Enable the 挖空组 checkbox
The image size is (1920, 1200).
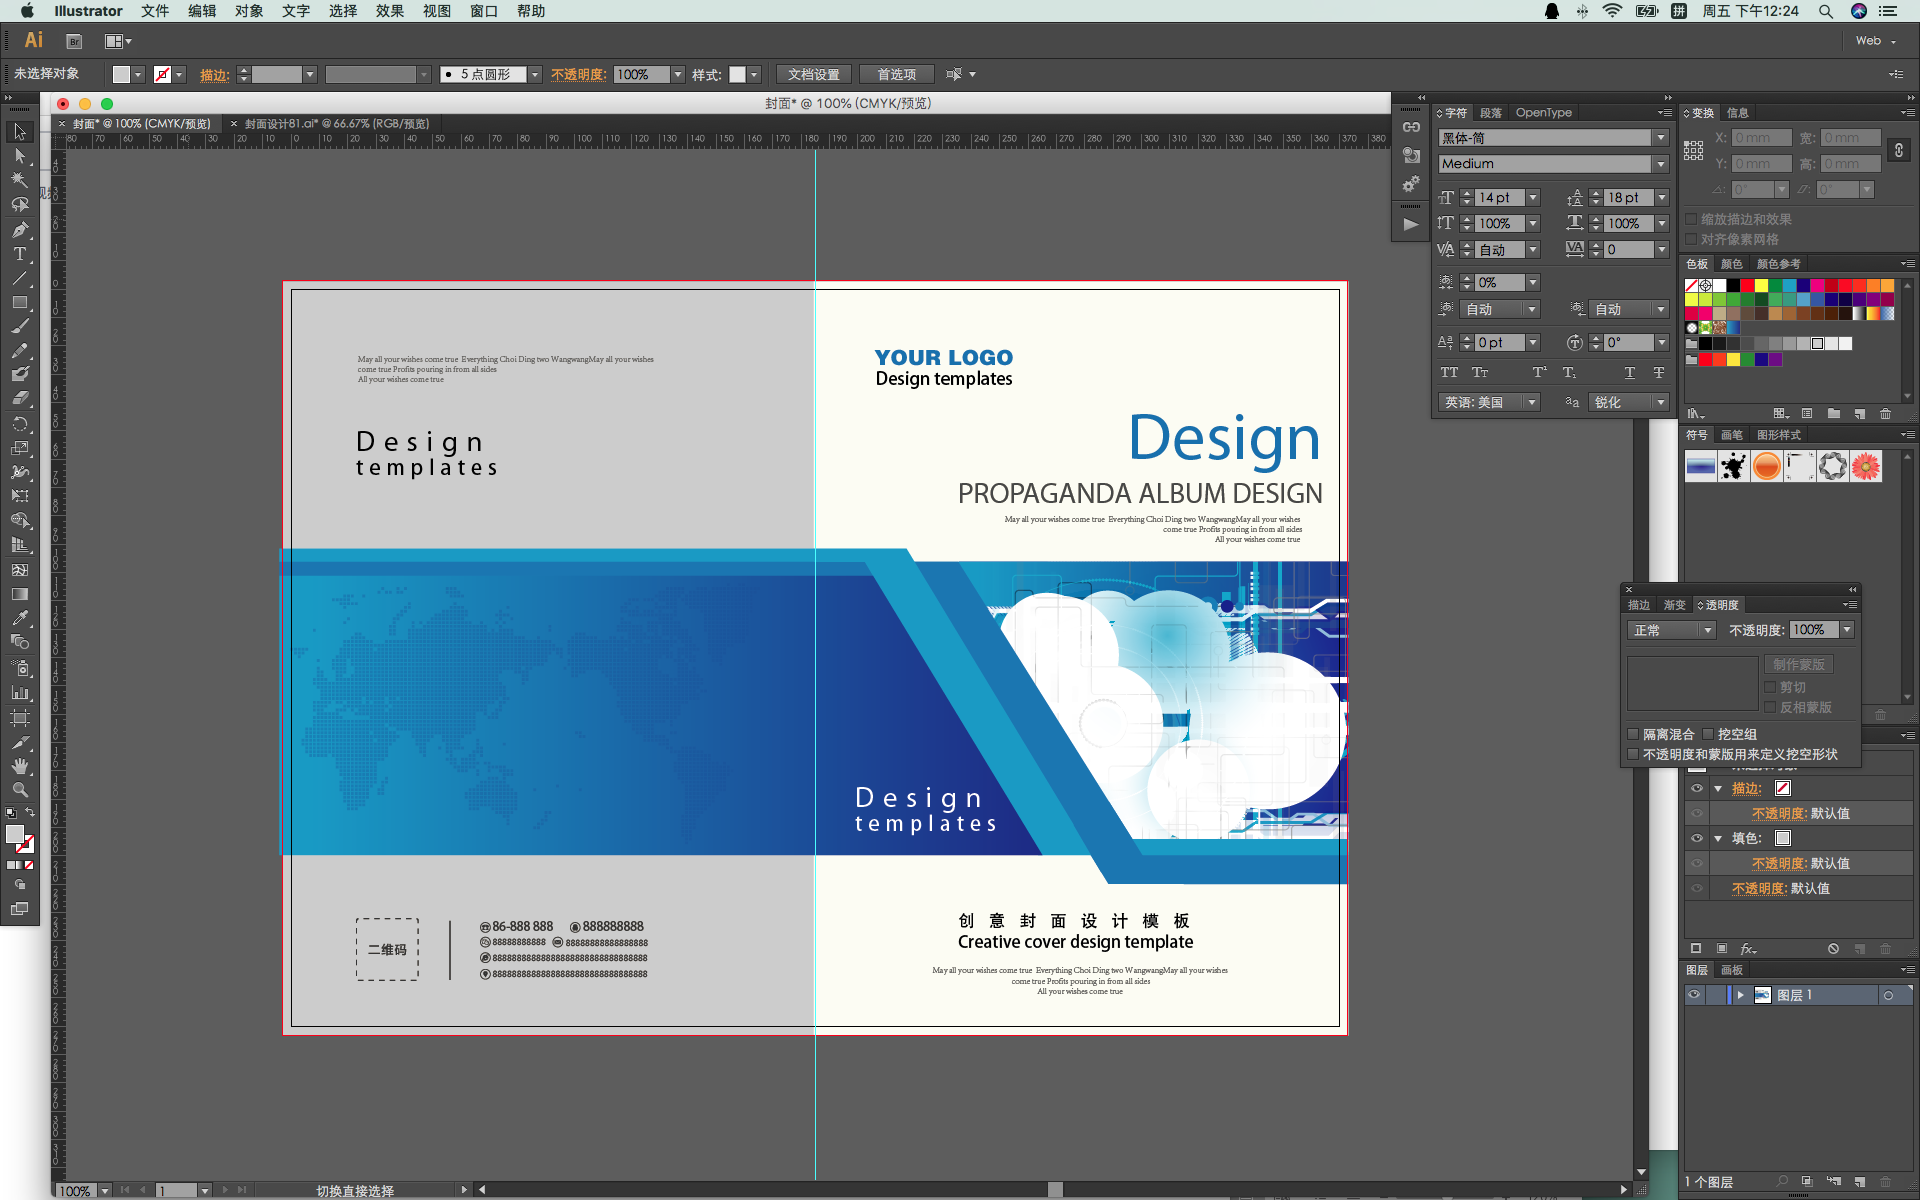1709,734
